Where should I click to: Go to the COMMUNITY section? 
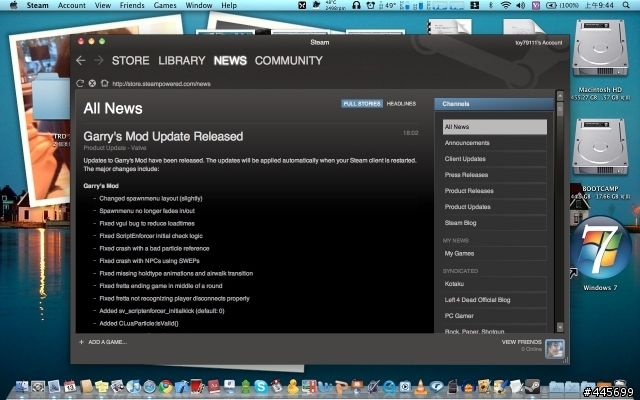289,60
